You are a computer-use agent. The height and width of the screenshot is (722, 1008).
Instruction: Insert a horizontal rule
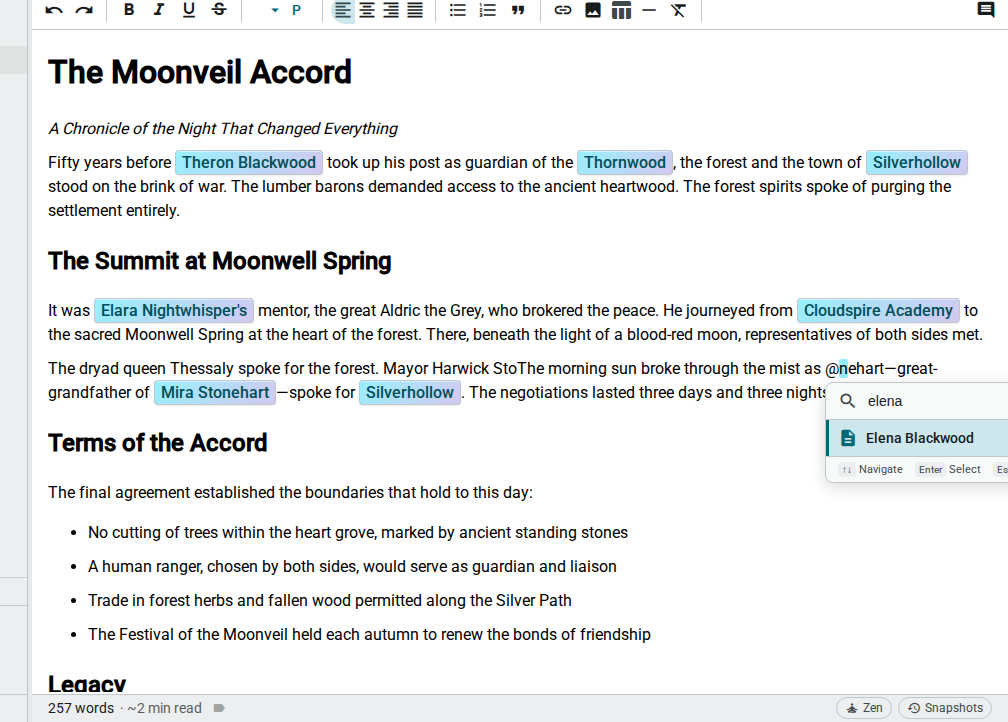pyautogui.click(x=649, y=10)
